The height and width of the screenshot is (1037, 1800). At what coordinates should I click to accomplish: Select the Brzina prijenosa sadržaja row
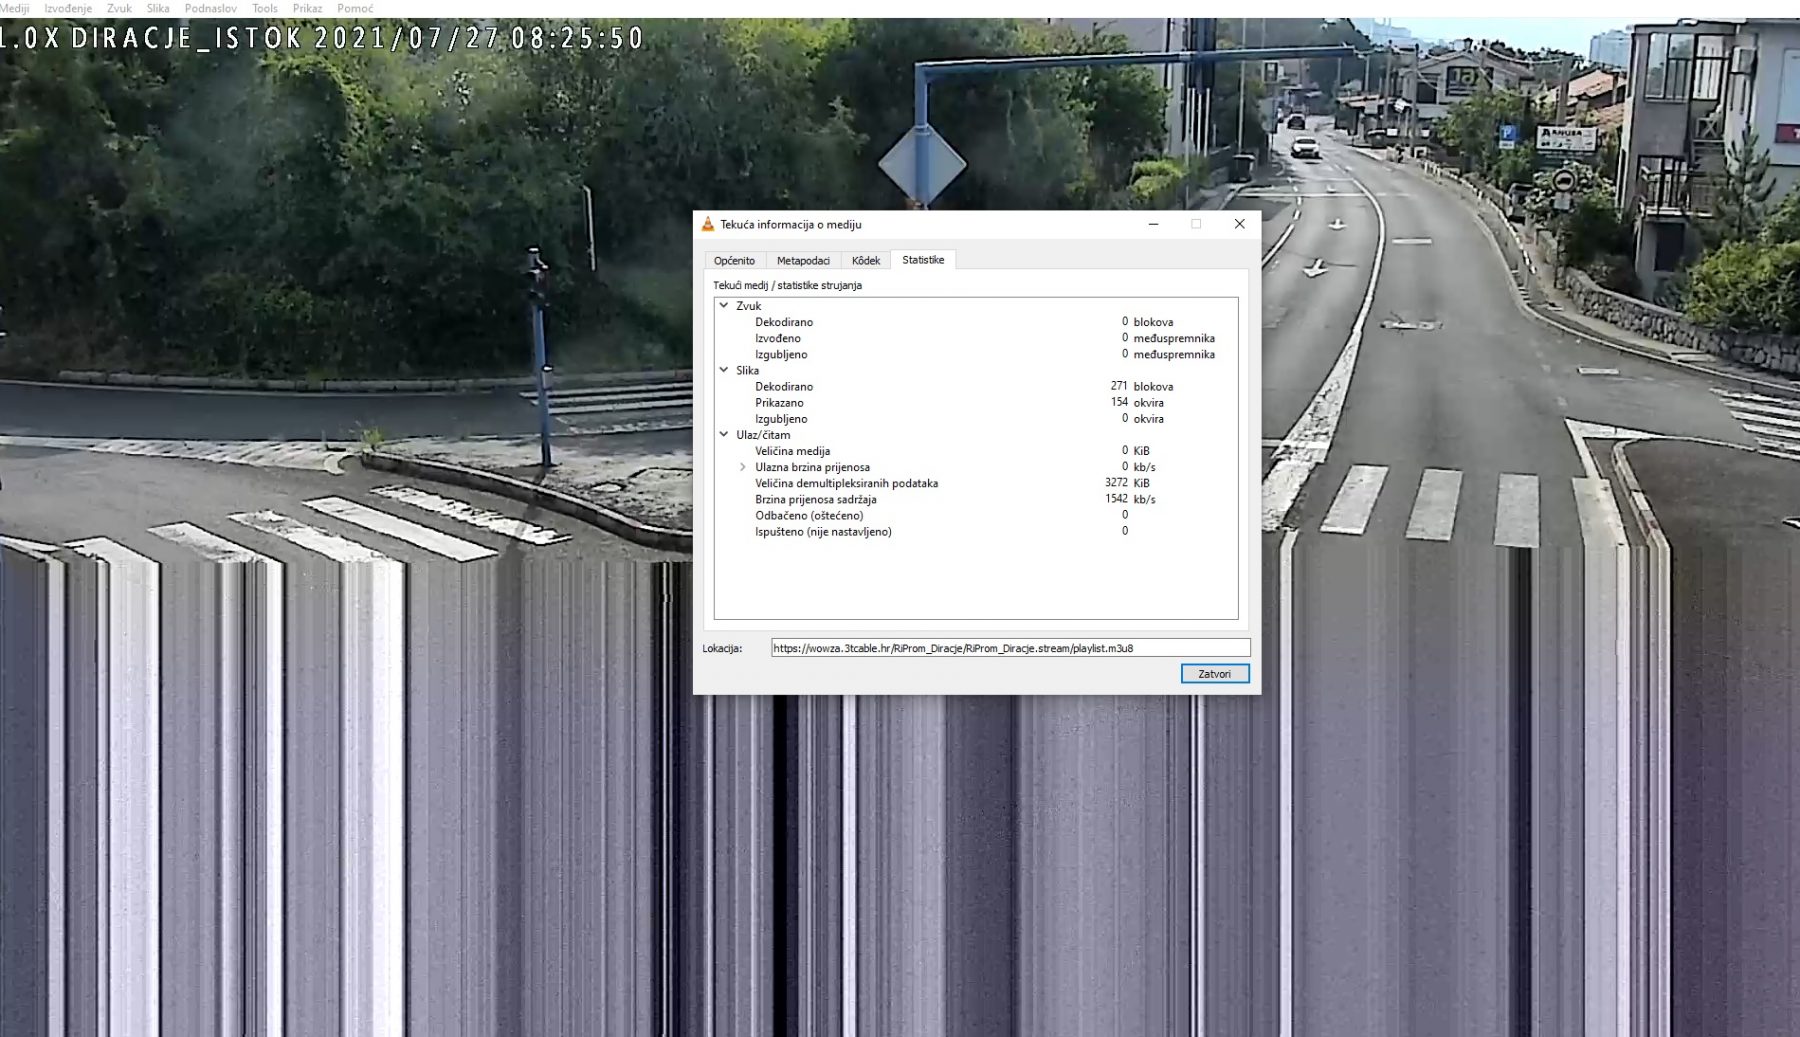tap(815, 499)
